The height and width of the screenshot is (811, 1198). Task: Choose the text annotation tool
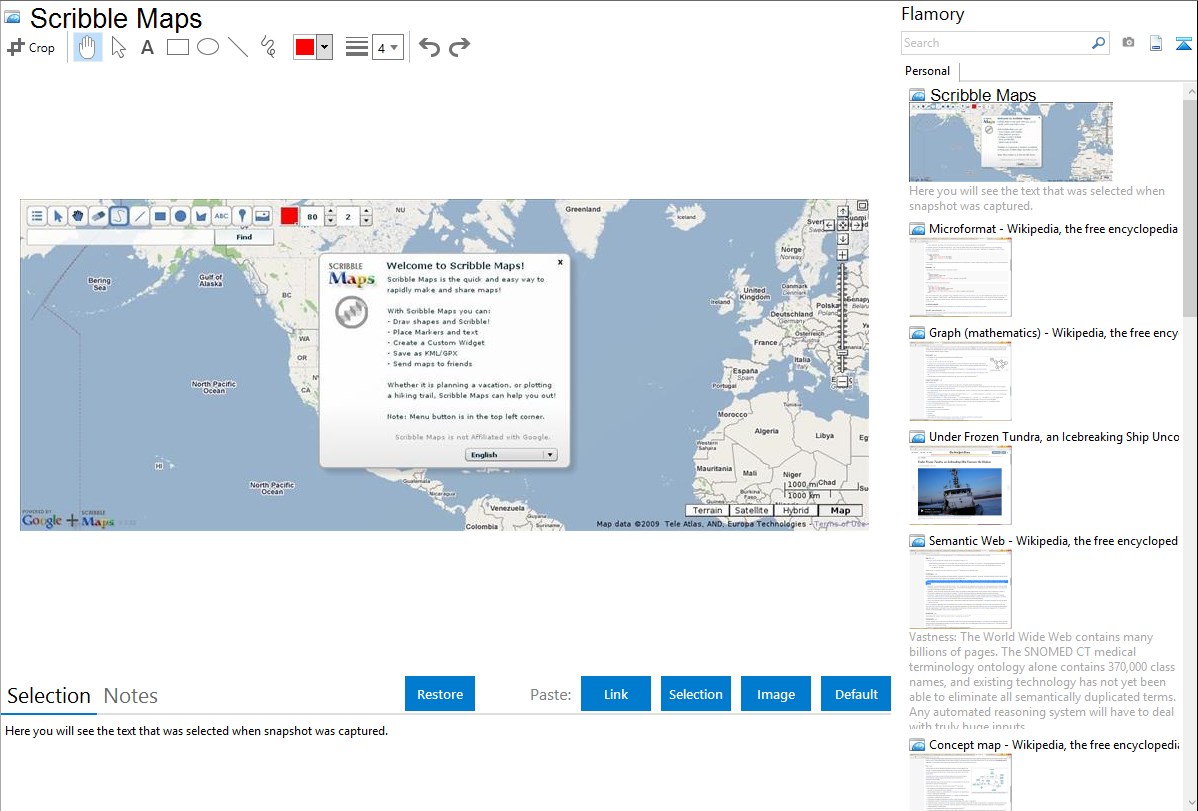pyautogui.click(x=147, y=47)
